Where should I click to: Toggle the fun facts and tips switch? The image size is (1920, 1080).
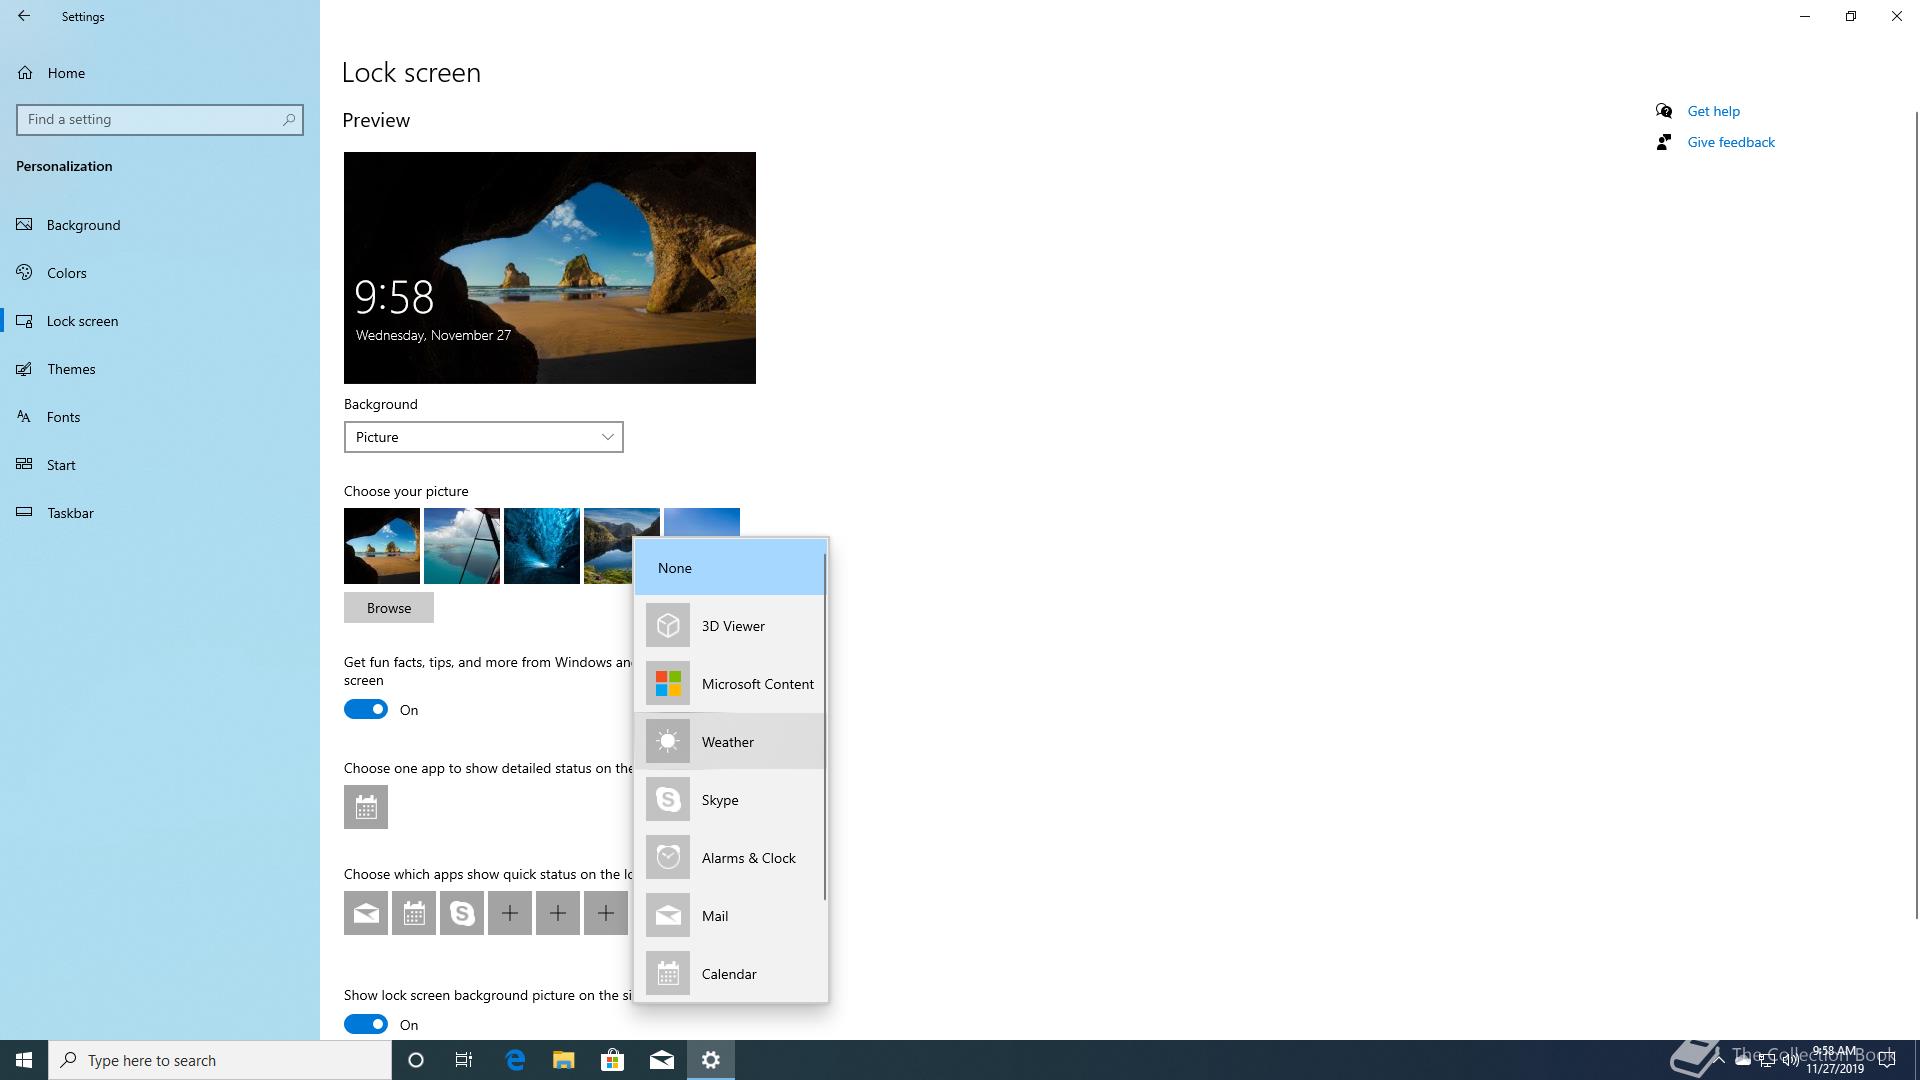click(366, 710)
